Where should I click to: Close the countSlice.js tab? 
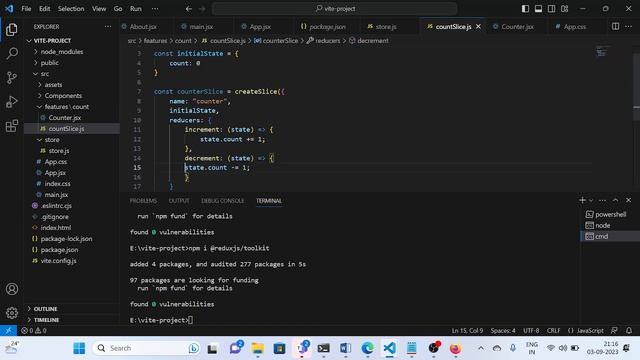pyautogui.click(x=478, y=27)
